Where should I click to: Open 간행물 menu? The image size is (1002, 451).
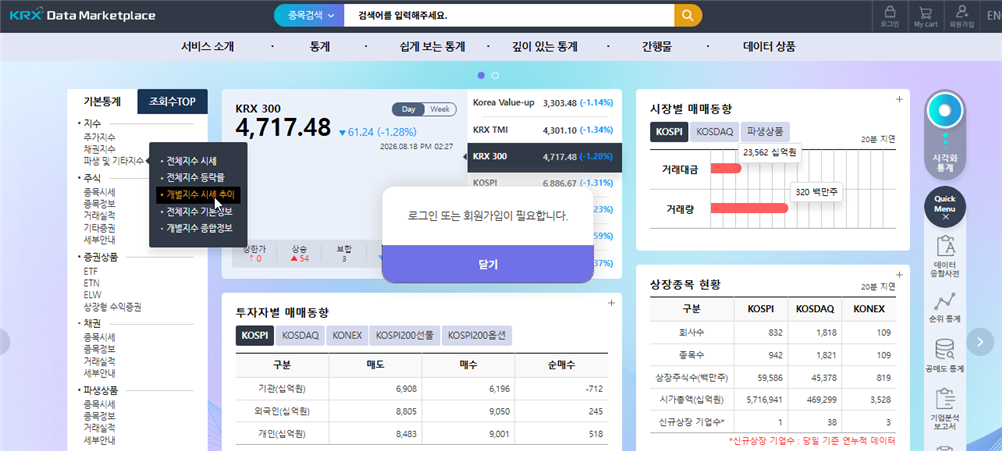tap(657, 47)
